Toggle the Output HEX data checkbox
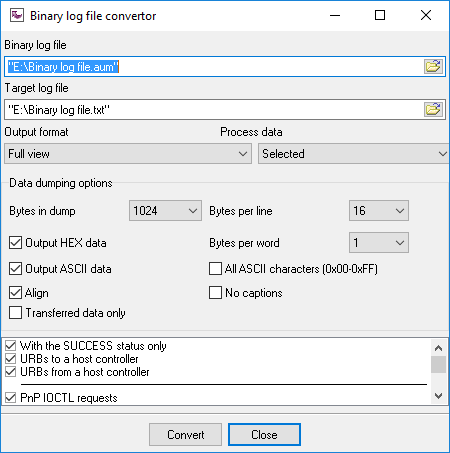 [x=15, y=243]
